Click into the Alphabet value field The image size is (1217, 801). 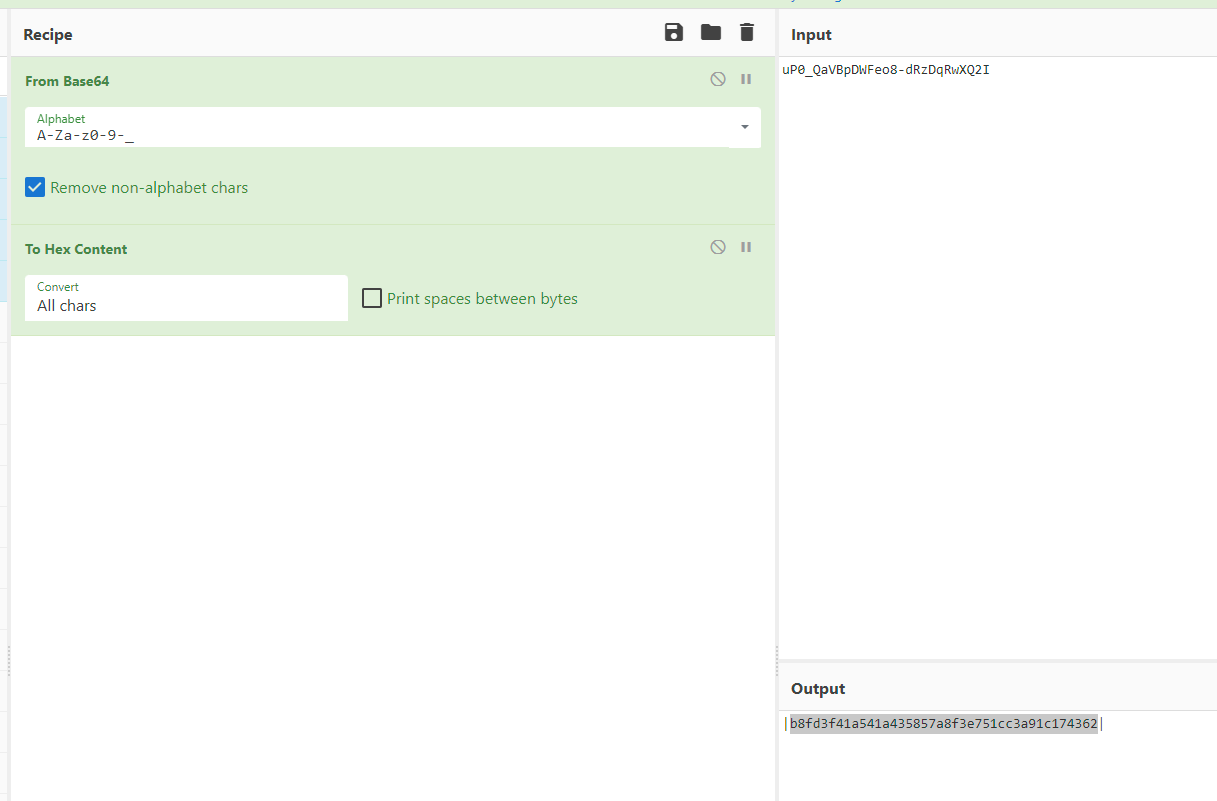(x=380, y=135)
